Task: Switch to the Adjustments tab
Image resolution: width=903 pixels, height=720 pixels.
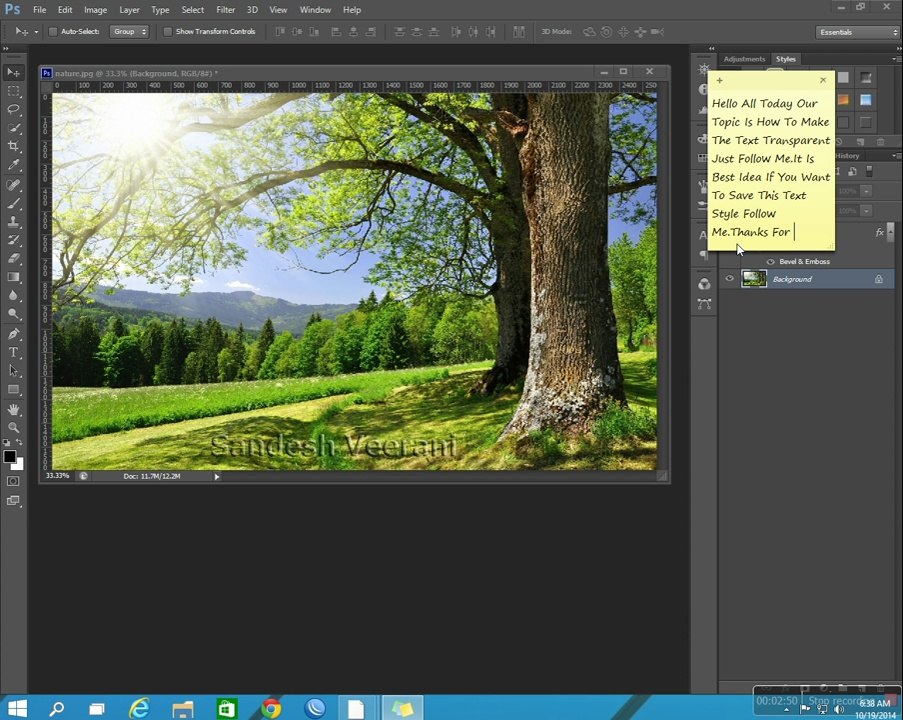Action: 744,59
